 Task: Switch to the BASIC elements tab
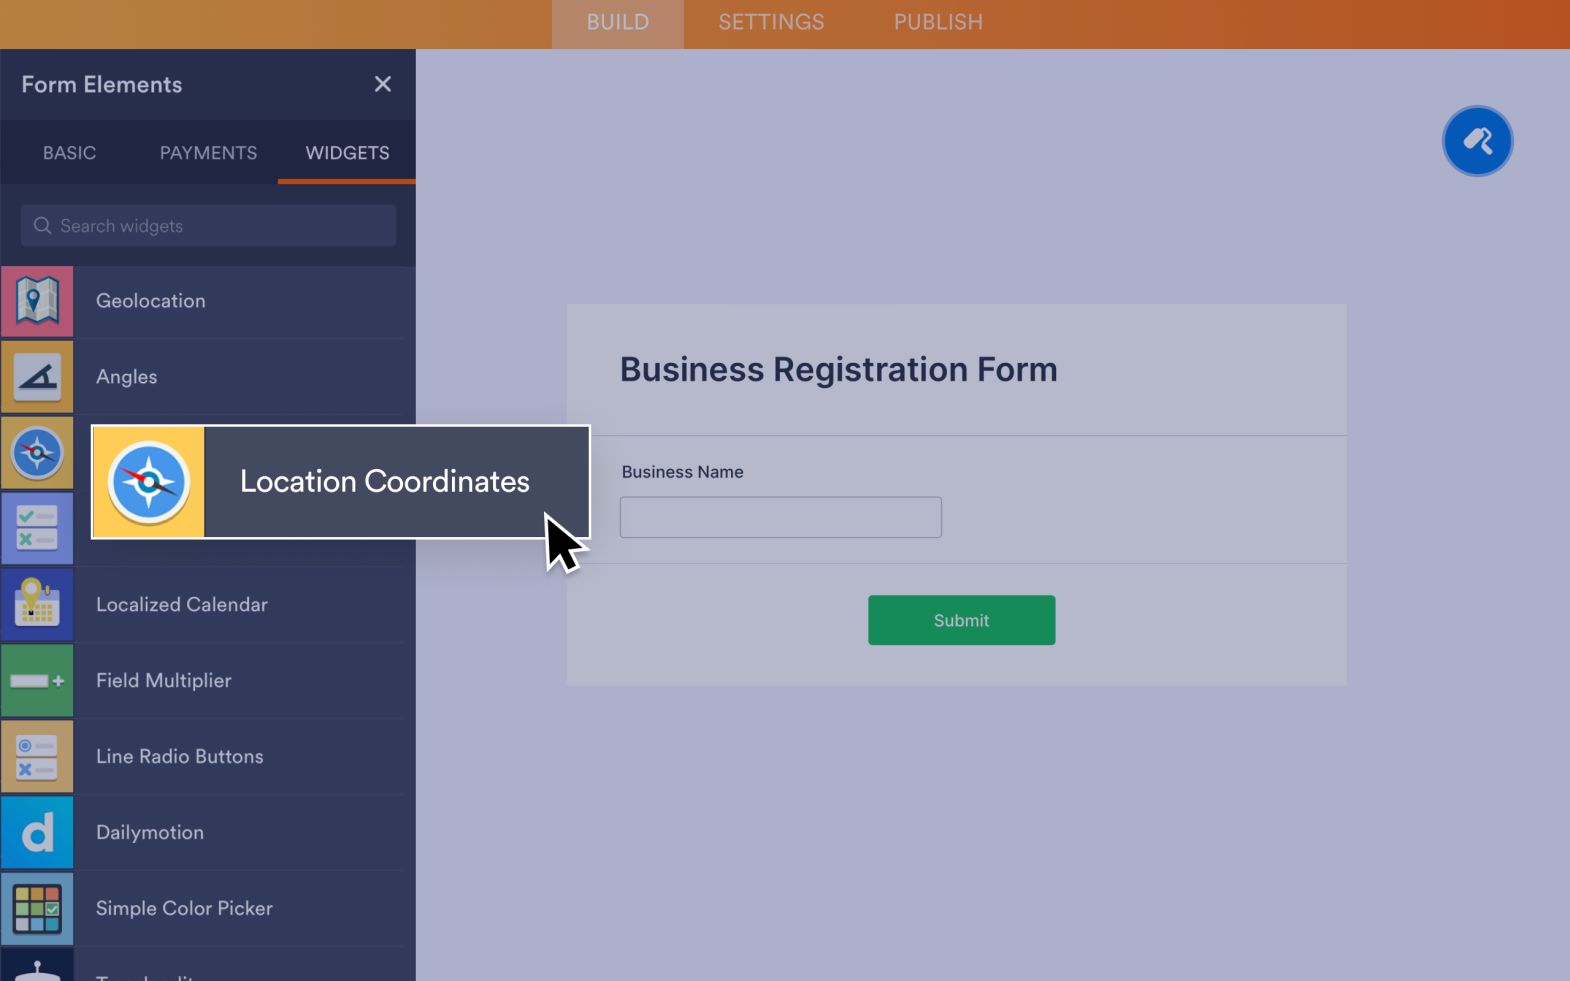69,152
